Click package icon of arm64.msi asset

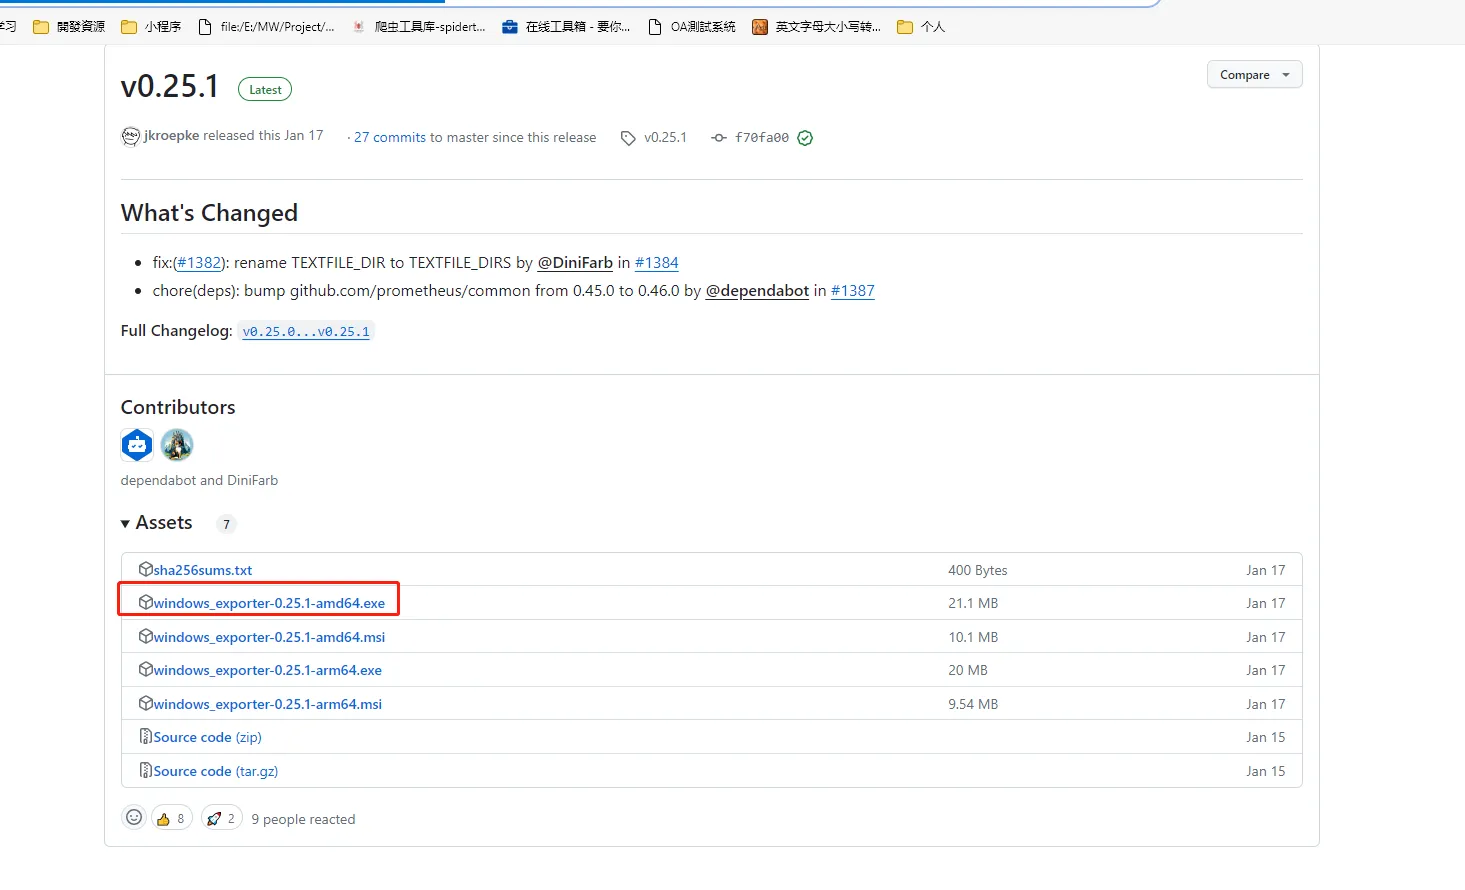tap(146, 703)
